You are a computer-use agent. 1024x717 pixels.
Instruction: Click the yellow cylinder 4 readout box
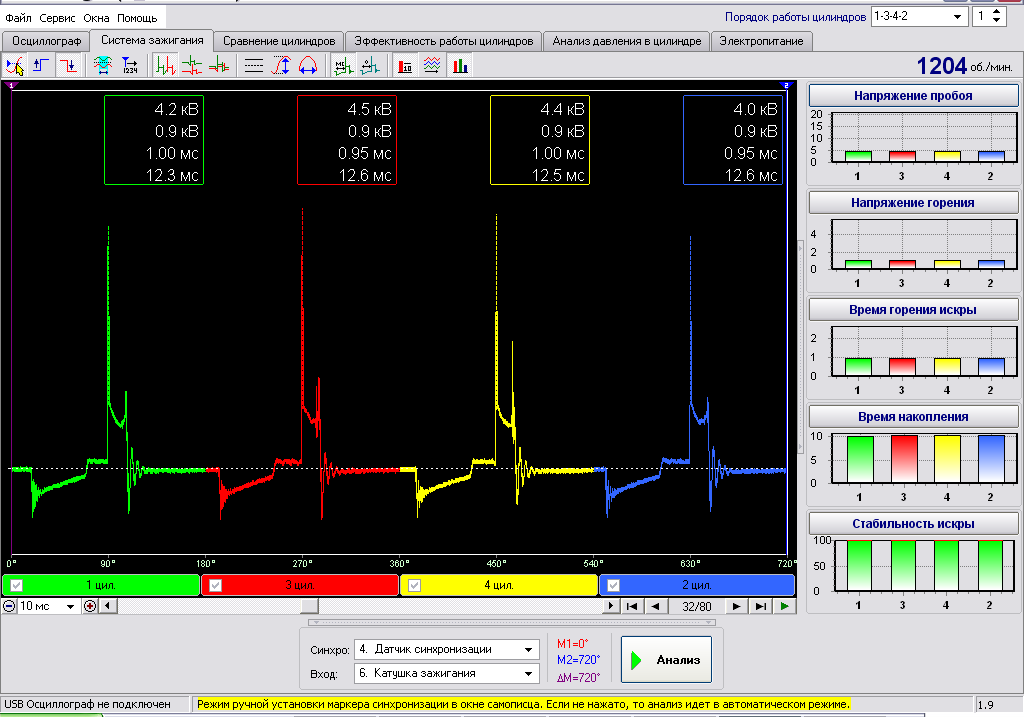coord(539,140)
